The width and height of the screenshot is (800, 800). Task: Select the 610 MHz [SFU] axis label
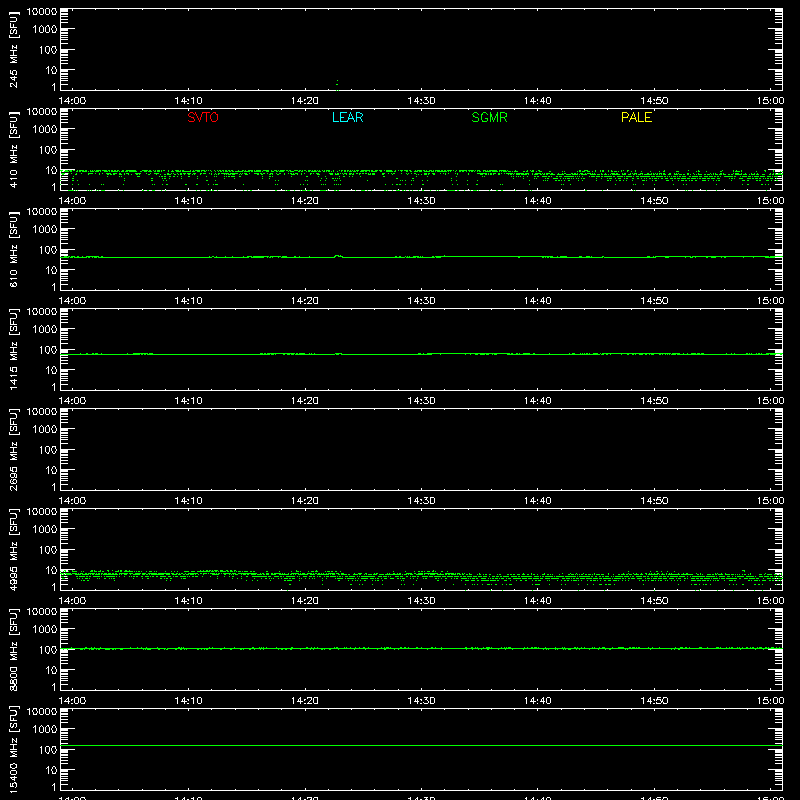click(x=14, y=249)
